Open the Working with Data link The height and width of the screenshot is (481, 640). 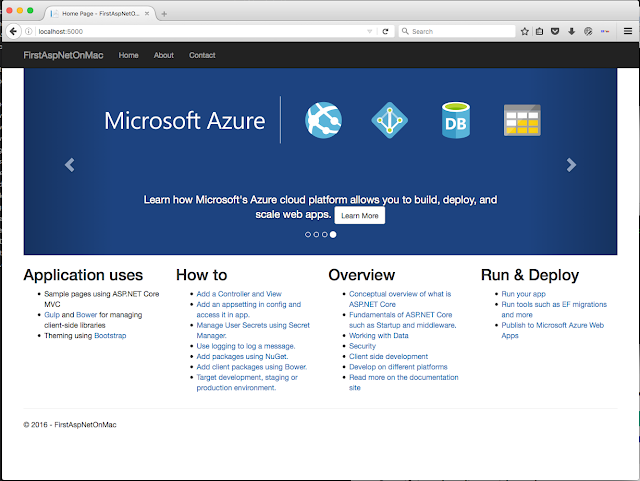pos(379,336)
